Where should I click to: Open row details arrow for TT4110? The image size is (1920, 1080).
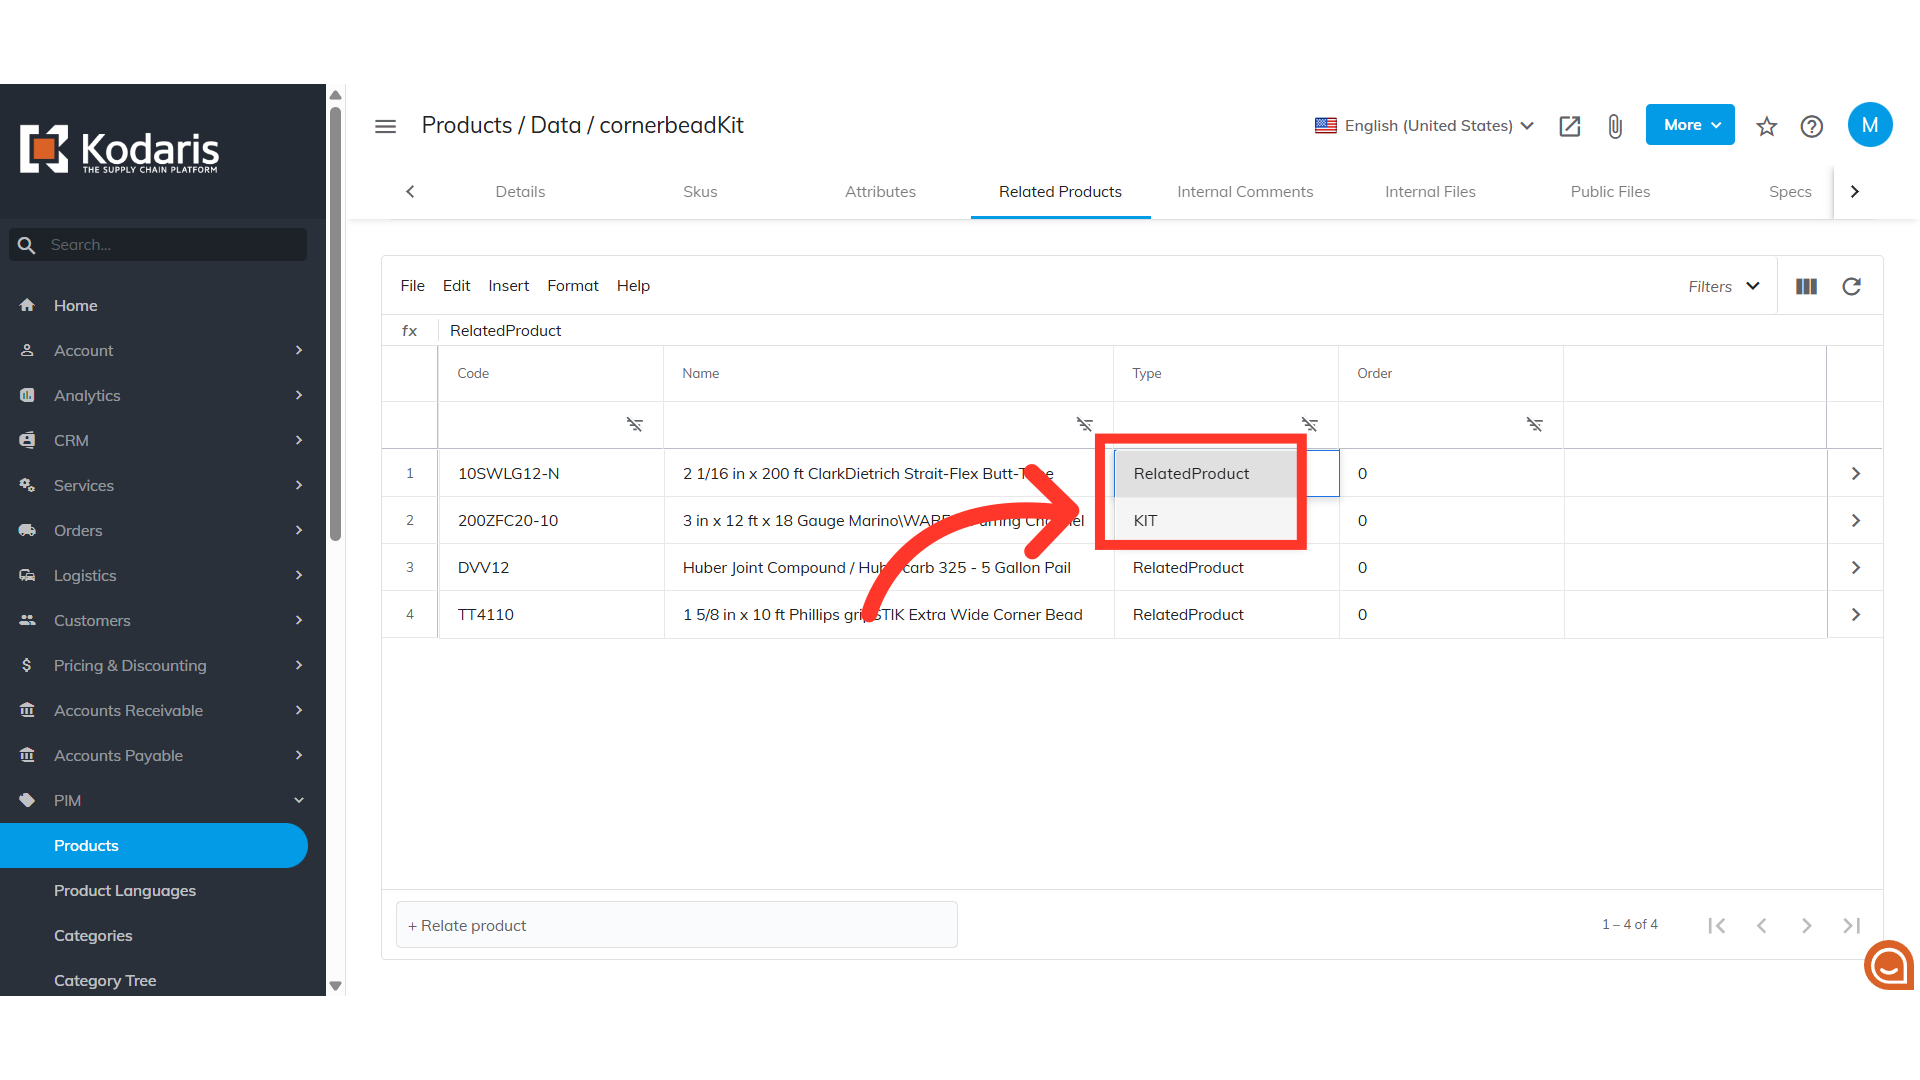1855,615
